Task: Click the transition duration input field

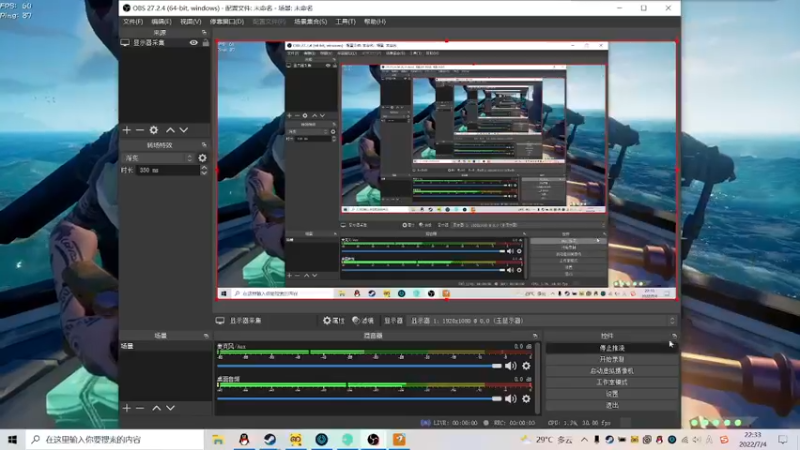Action: 168,170
